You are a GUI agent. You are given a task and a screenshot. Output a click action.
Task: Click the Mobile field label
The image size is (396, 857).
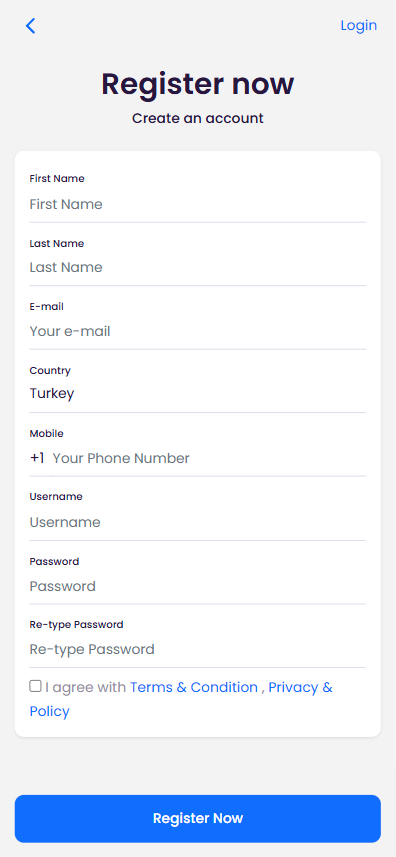(x=46, y=433)
